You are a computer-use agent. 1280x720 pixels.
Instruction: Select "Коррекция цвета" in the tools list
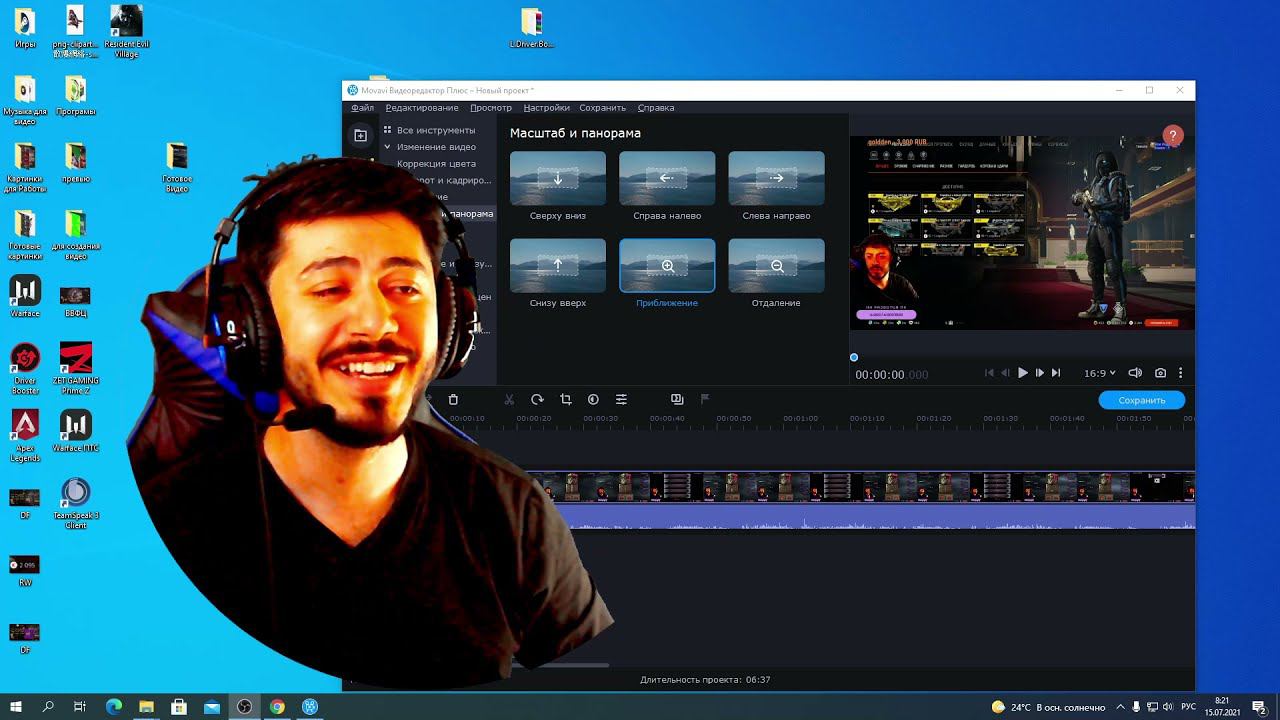click(436, 164)
